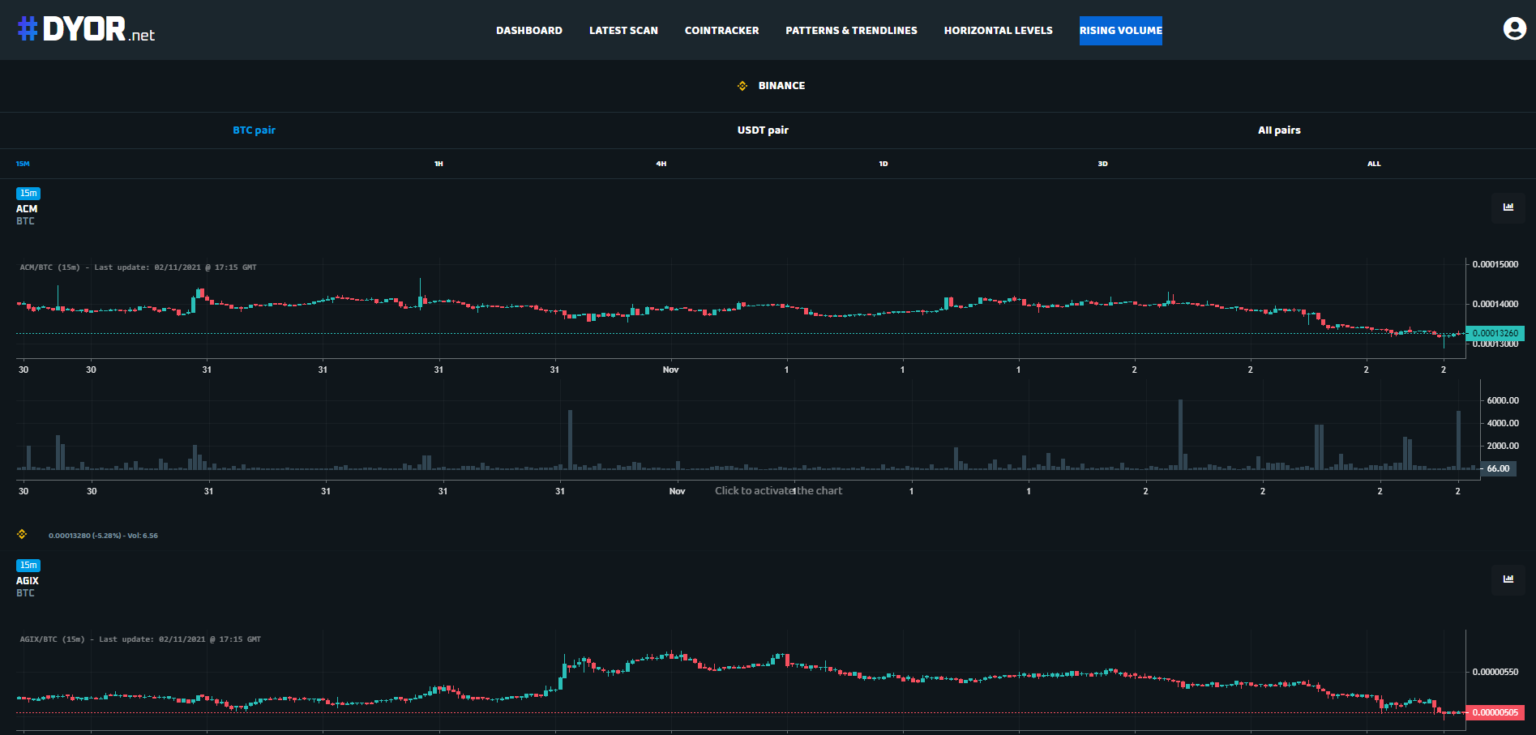Image resolution: width=1536 pixels, height=735 pixels.
Task: Click the Binance icon next to the ACM price summary
Action: click(x=22, y=535)
